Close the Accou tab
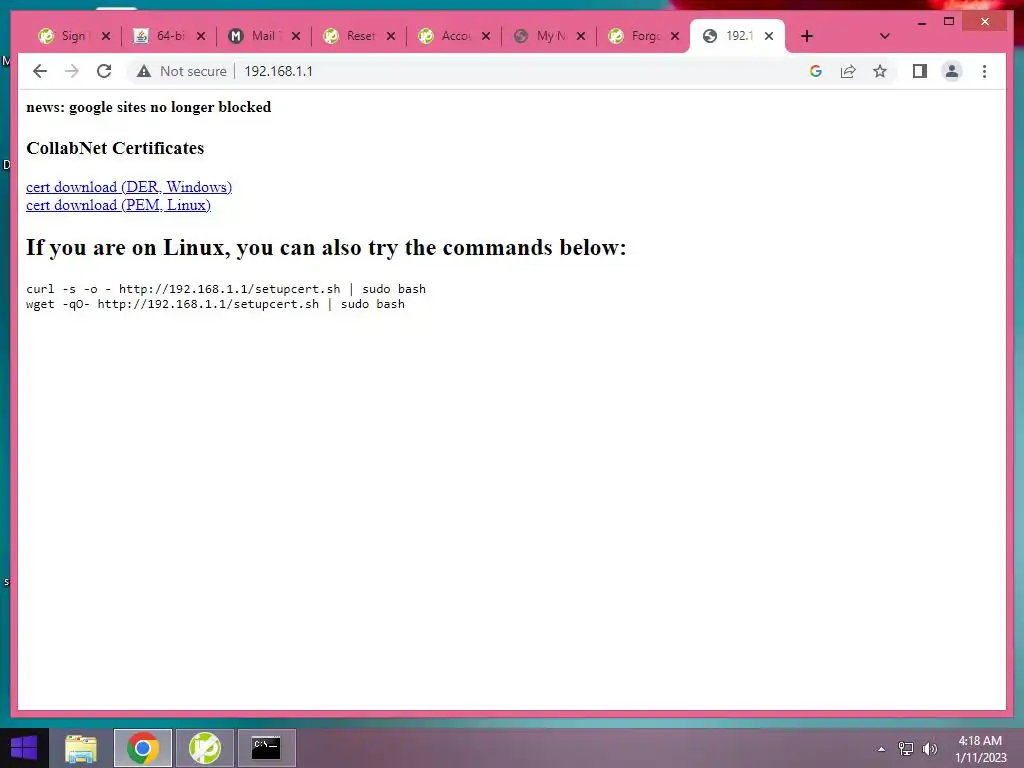Screen dimensions: 1024x768 coord(486,36)
